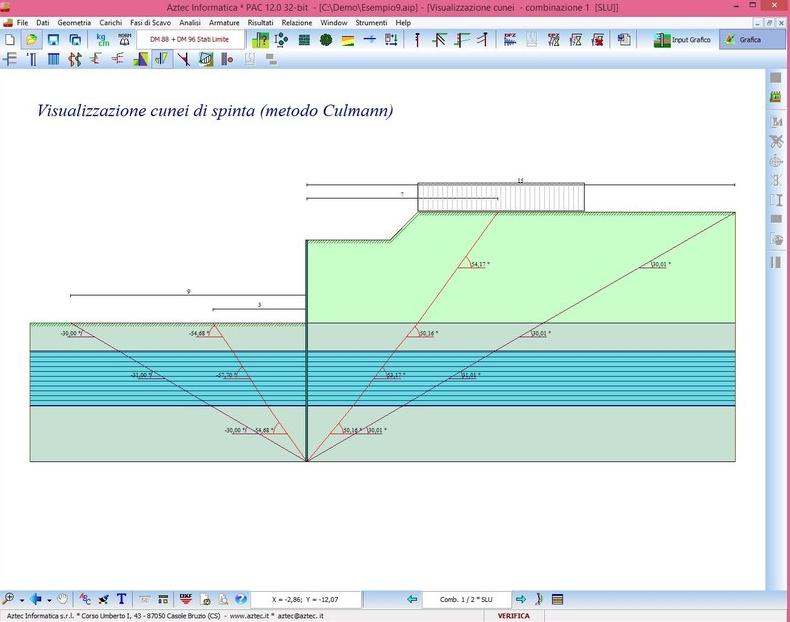Click the New file icon

click(10, 40)
